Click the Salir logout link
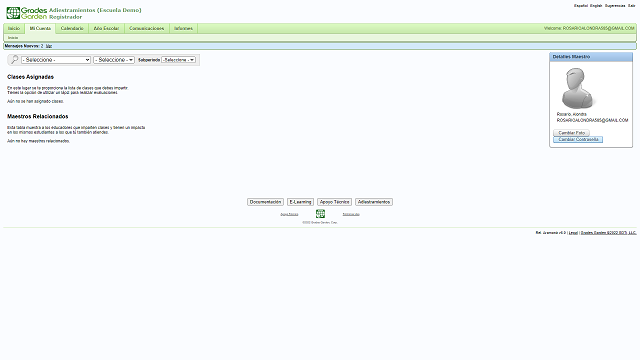The image size is (640, 360). (x=631, y=6)
